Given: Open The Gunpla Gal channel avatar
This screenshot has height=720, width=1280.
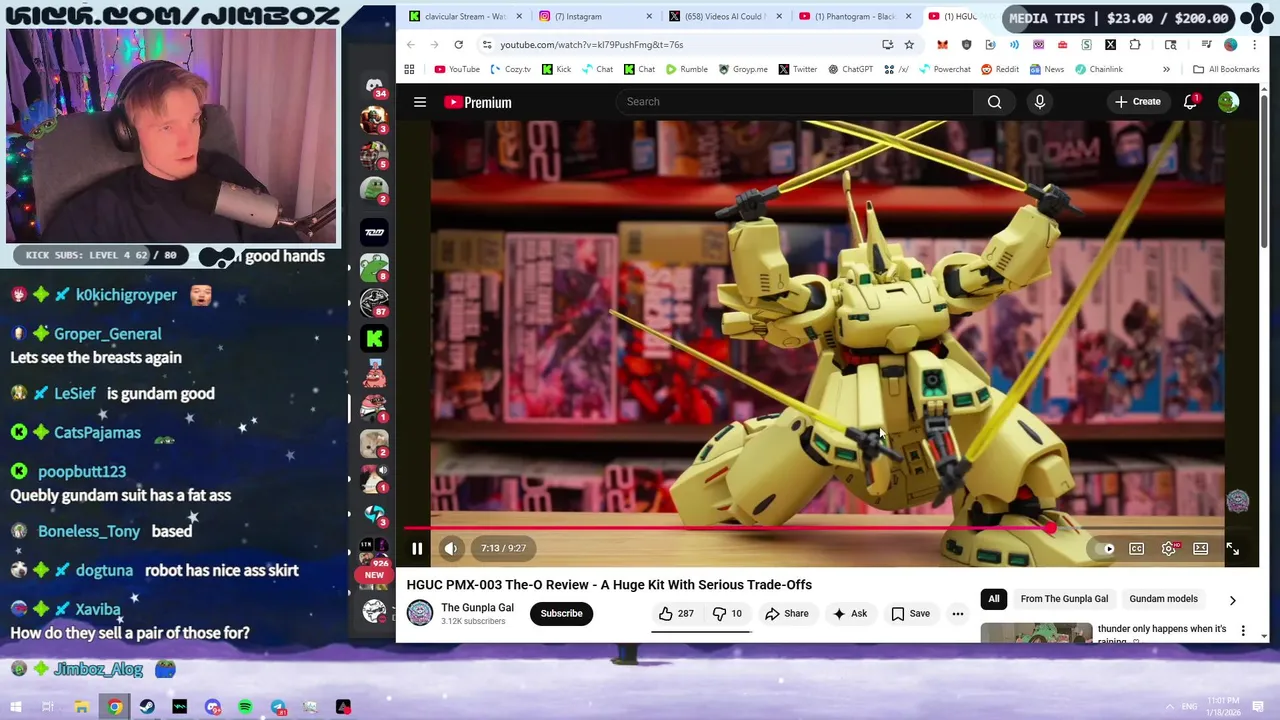Looking at the screenshot, I should pyautogui.click(x=420, y=613).
